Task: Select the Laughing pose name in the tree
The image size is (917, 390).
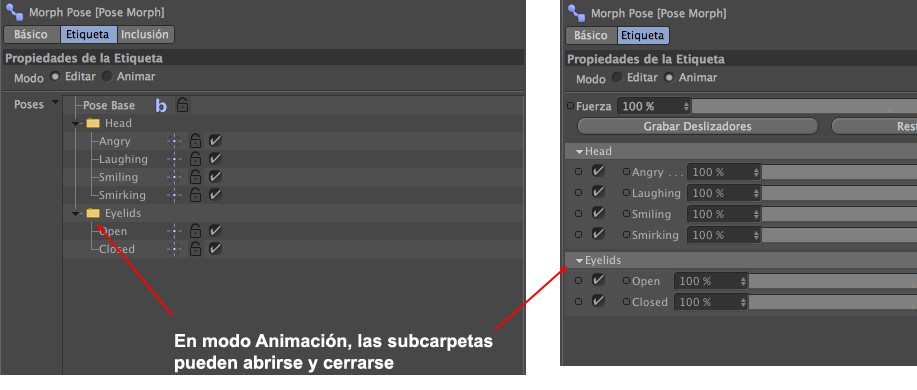Action: [x=123, y=159]
